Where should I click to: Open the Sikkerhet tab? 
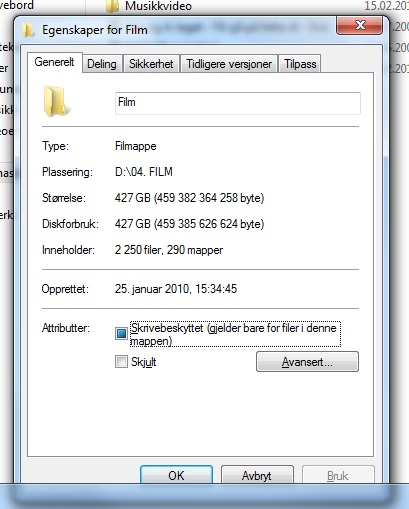151,64
